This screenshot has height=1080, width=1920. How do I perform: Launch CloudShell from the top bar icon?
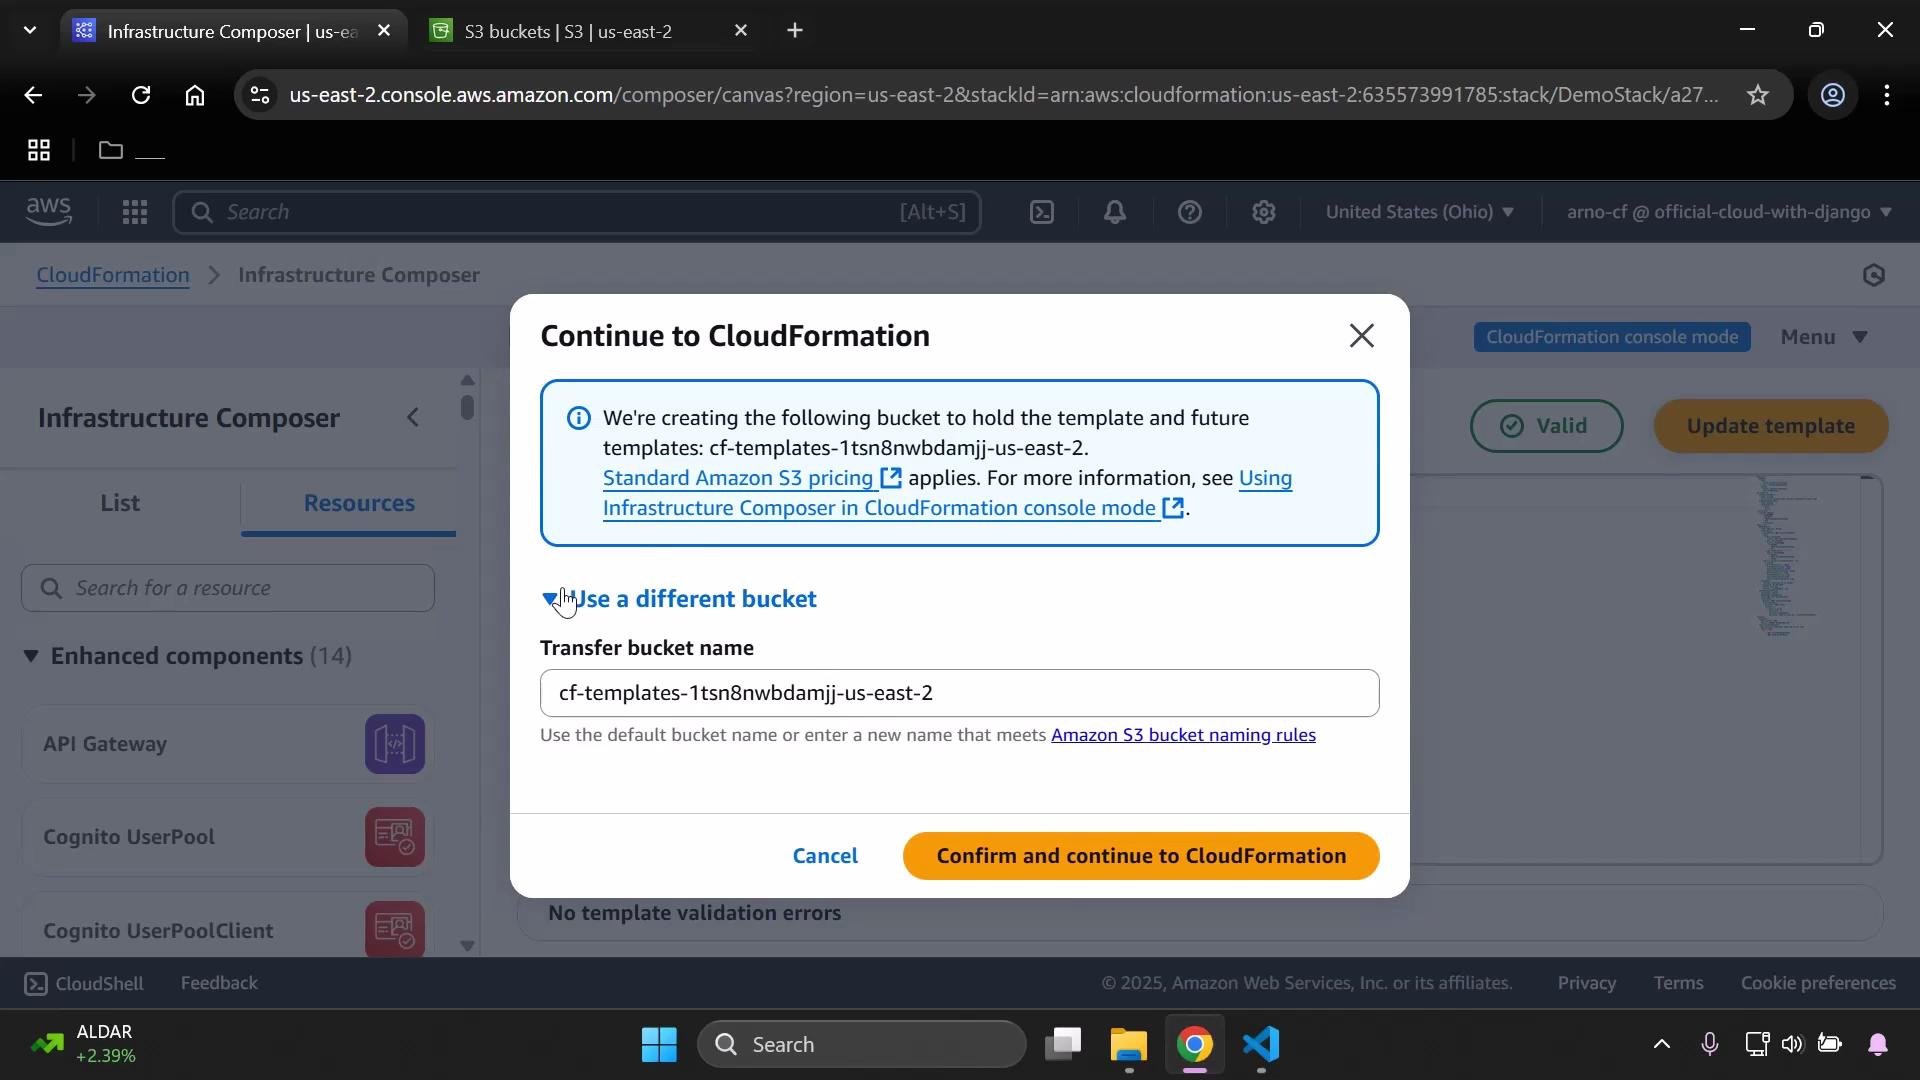1042,212
